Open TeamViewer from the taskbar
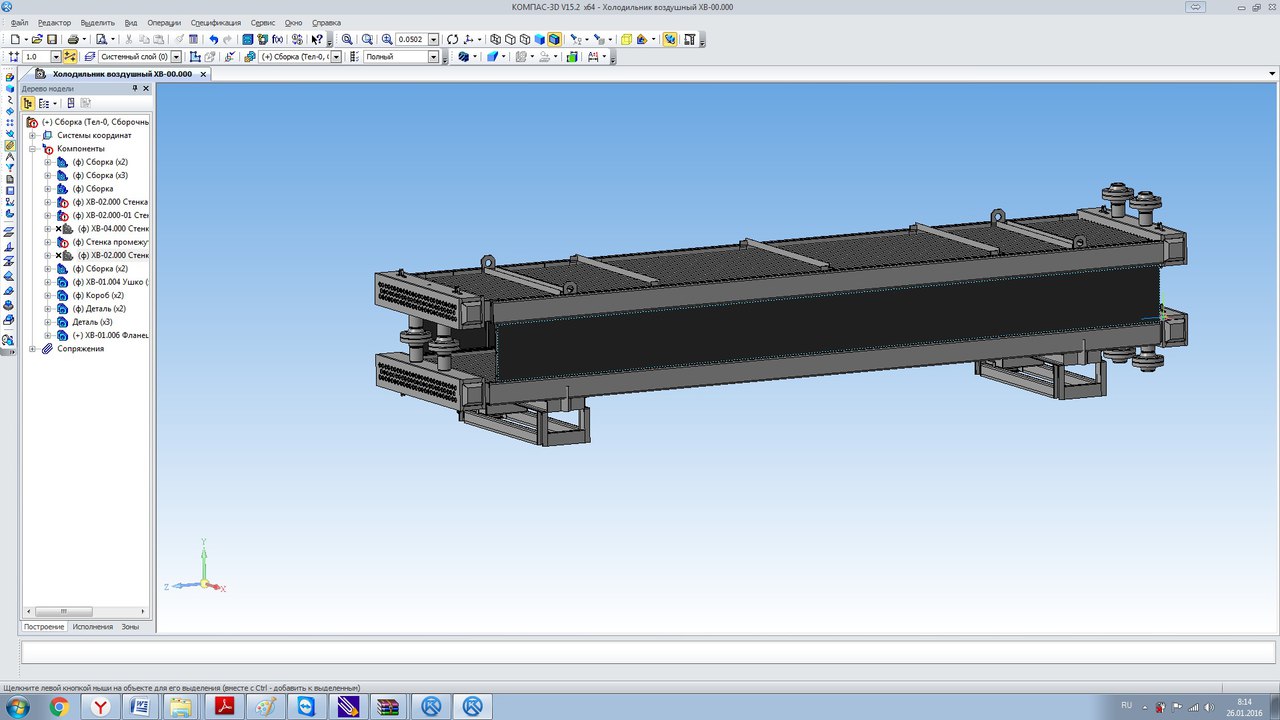 pos(306,707)
